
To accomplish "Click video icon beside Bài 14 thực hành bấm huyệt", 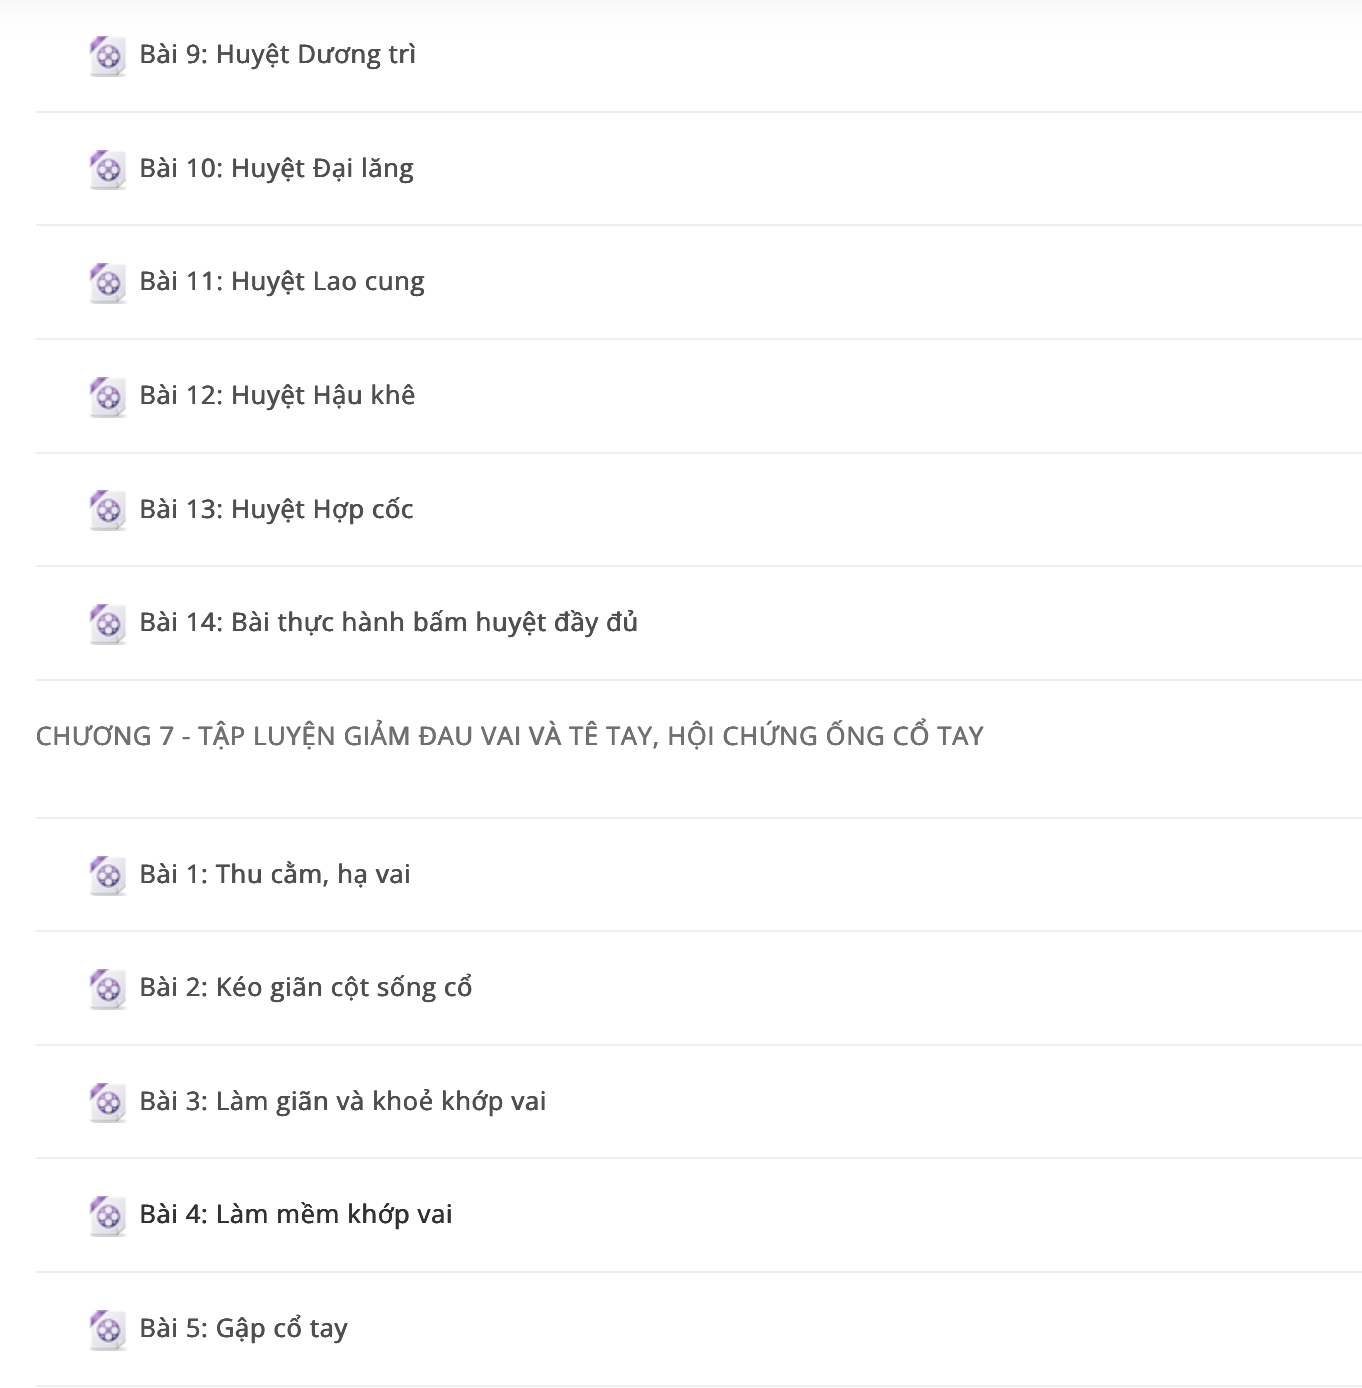I will 107,623.
